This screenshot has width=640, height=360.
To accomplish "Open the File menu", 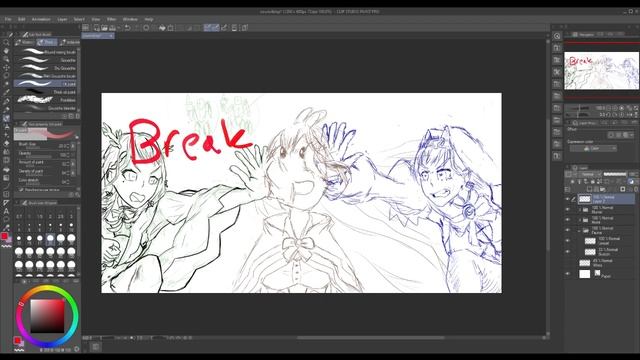I will click(x=8, y=19).
